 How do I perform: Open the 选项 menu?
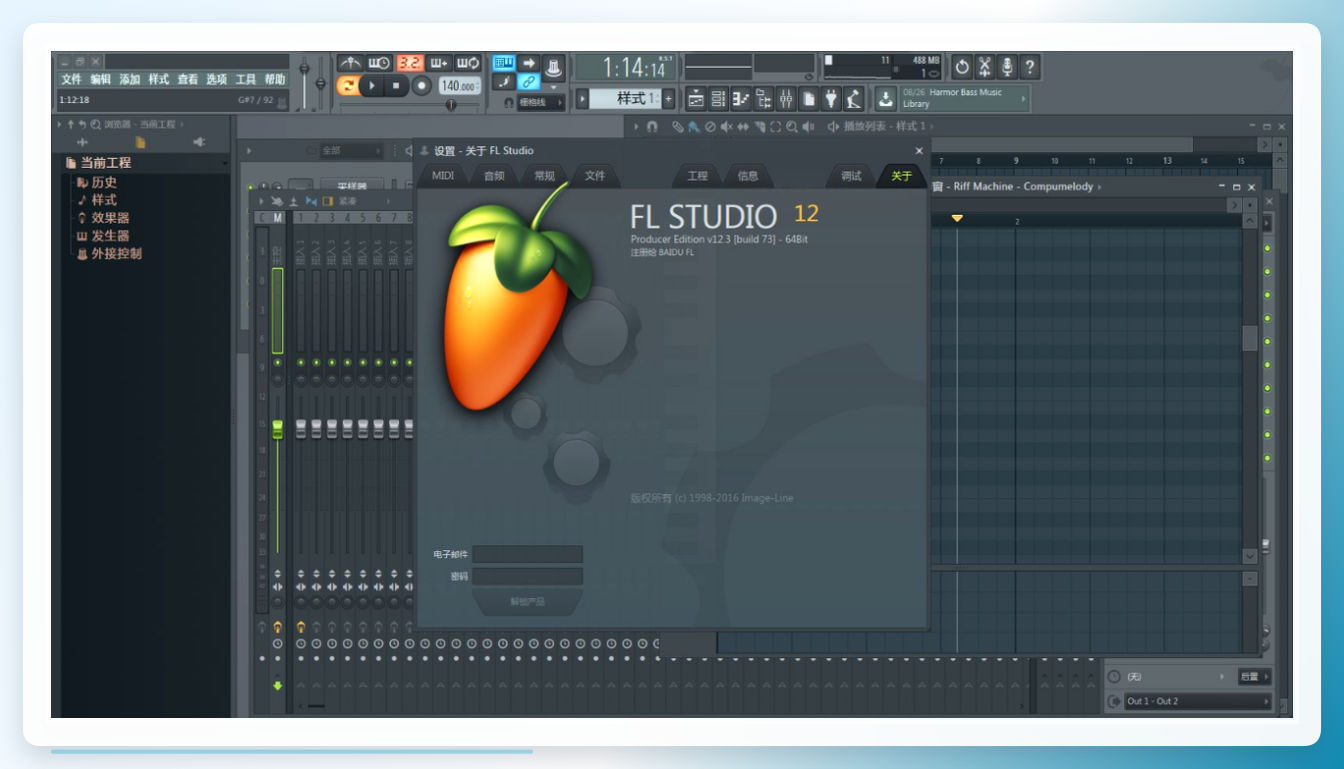[217, 79]
